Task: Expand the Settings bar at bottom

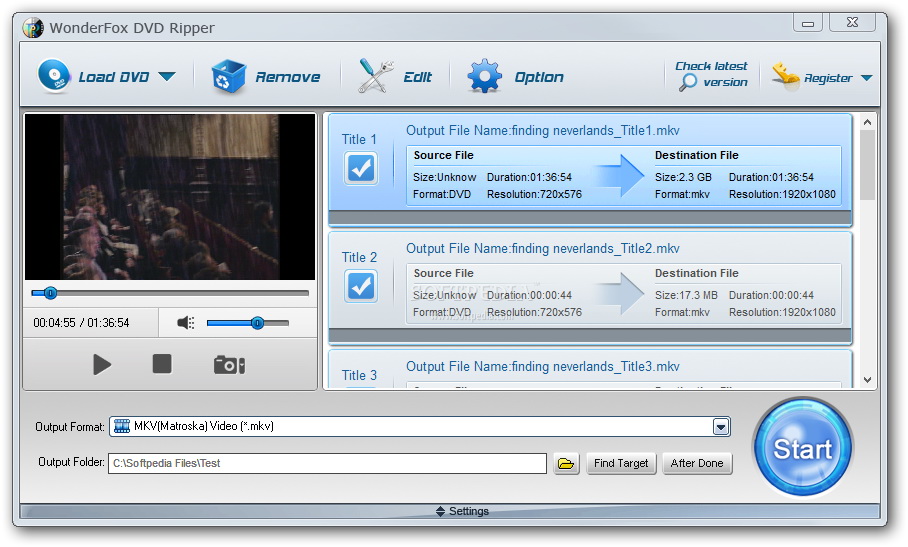Action: (x=450, y=511)
